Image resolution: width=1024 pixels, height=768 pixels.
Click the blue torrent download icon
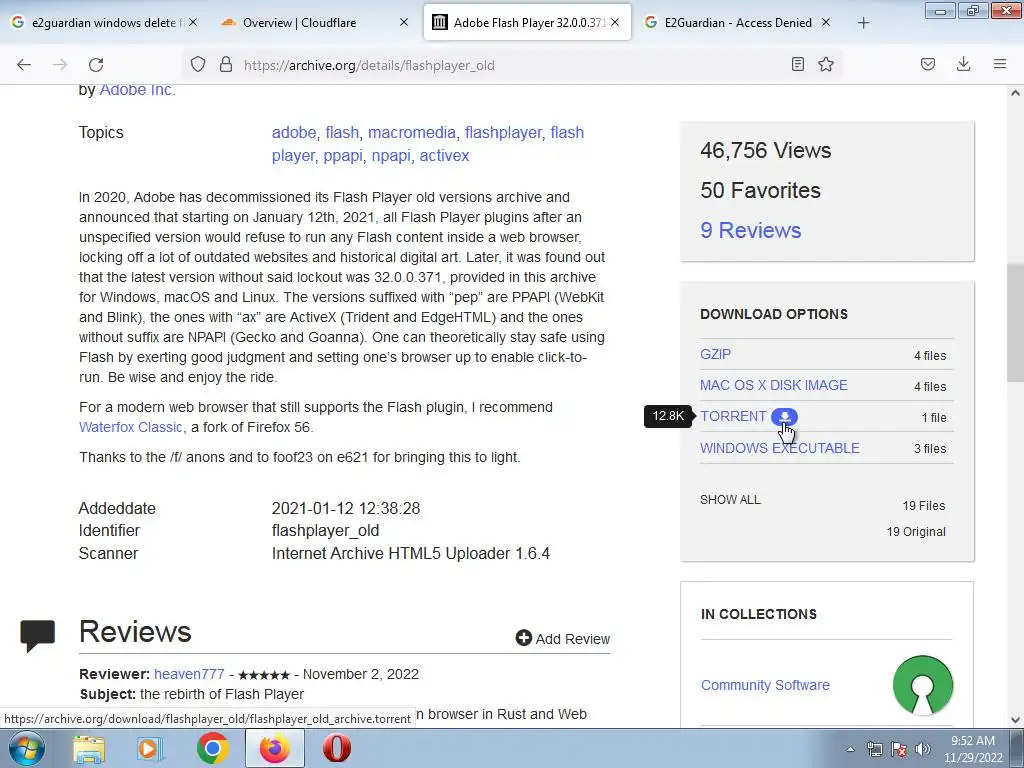pos(784,417)
